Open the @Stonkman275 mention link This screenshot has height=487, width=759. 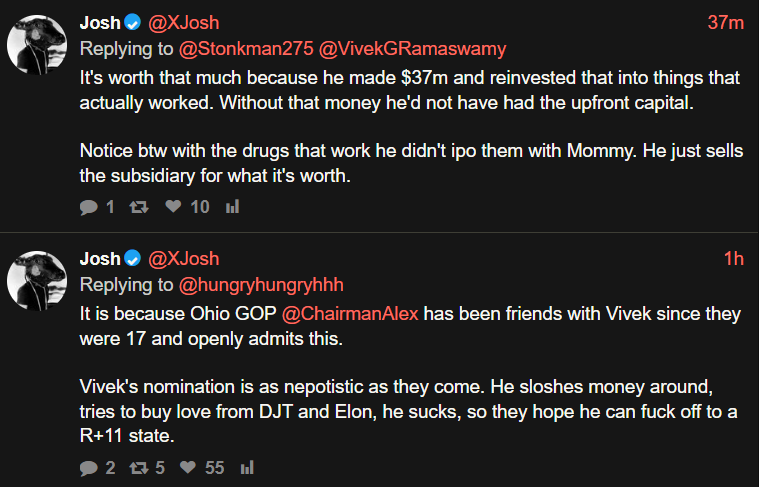coord(246,49)
